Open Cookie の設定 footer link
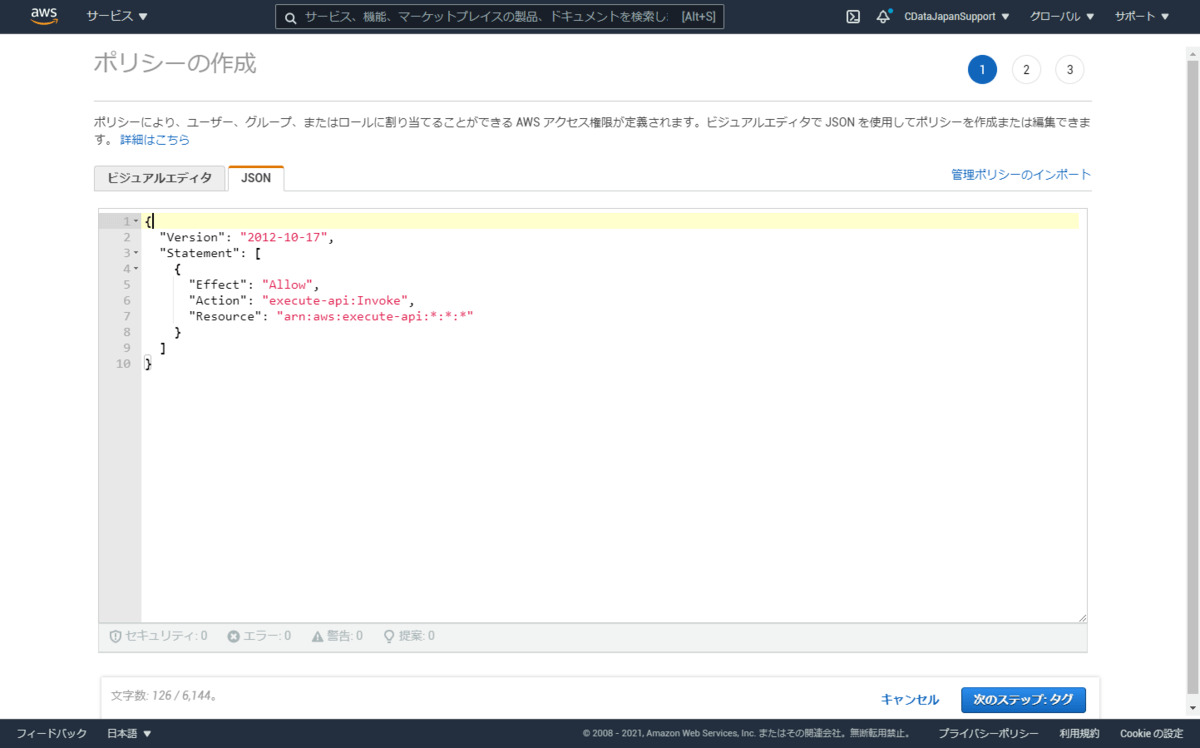This screenshot has width=1200, height=748. 1151,734
